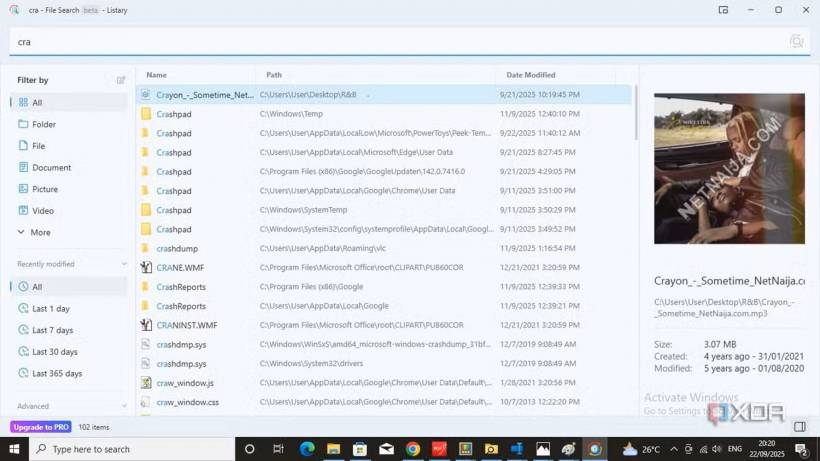Click the edit filters icon beside Filter by
The image size is (820, 461).
tap(121, 80)
